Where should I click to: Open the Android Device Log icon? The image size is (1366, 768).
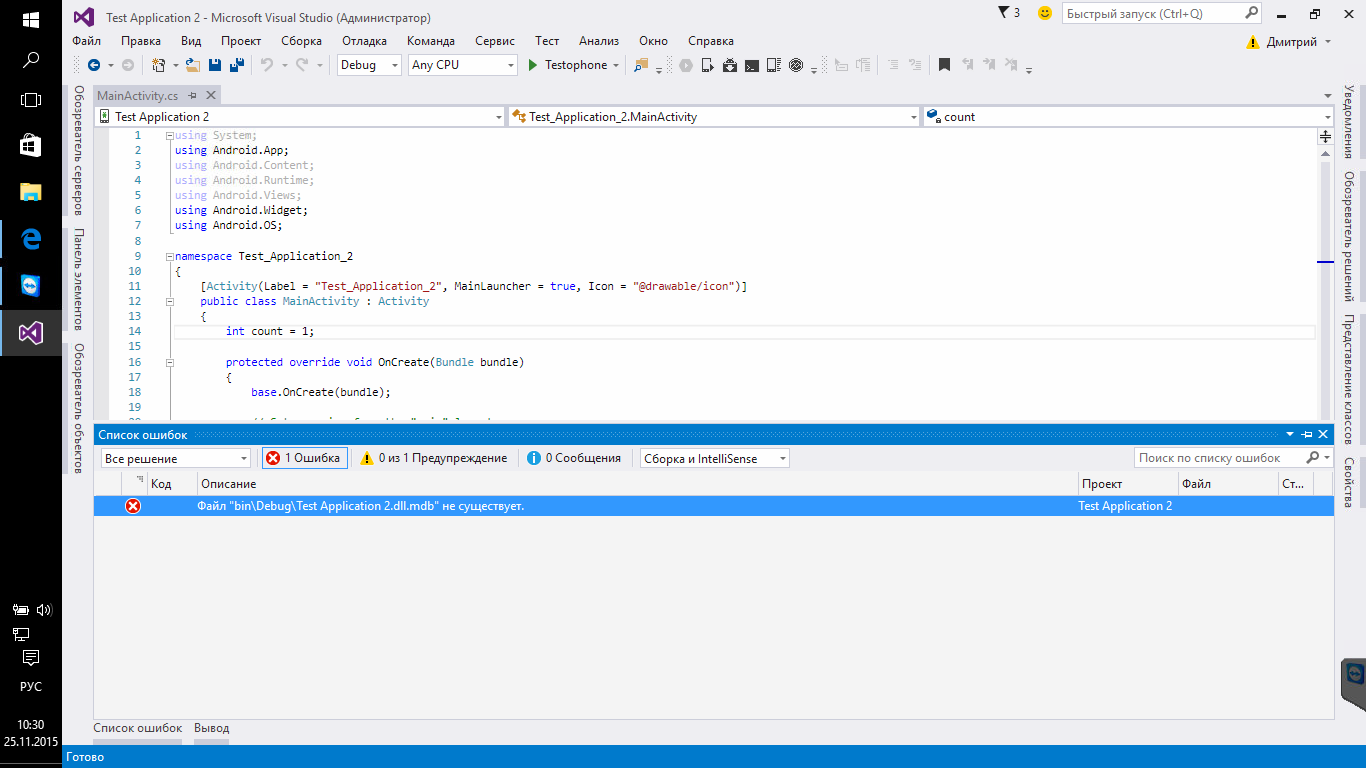tap(773, 65)
